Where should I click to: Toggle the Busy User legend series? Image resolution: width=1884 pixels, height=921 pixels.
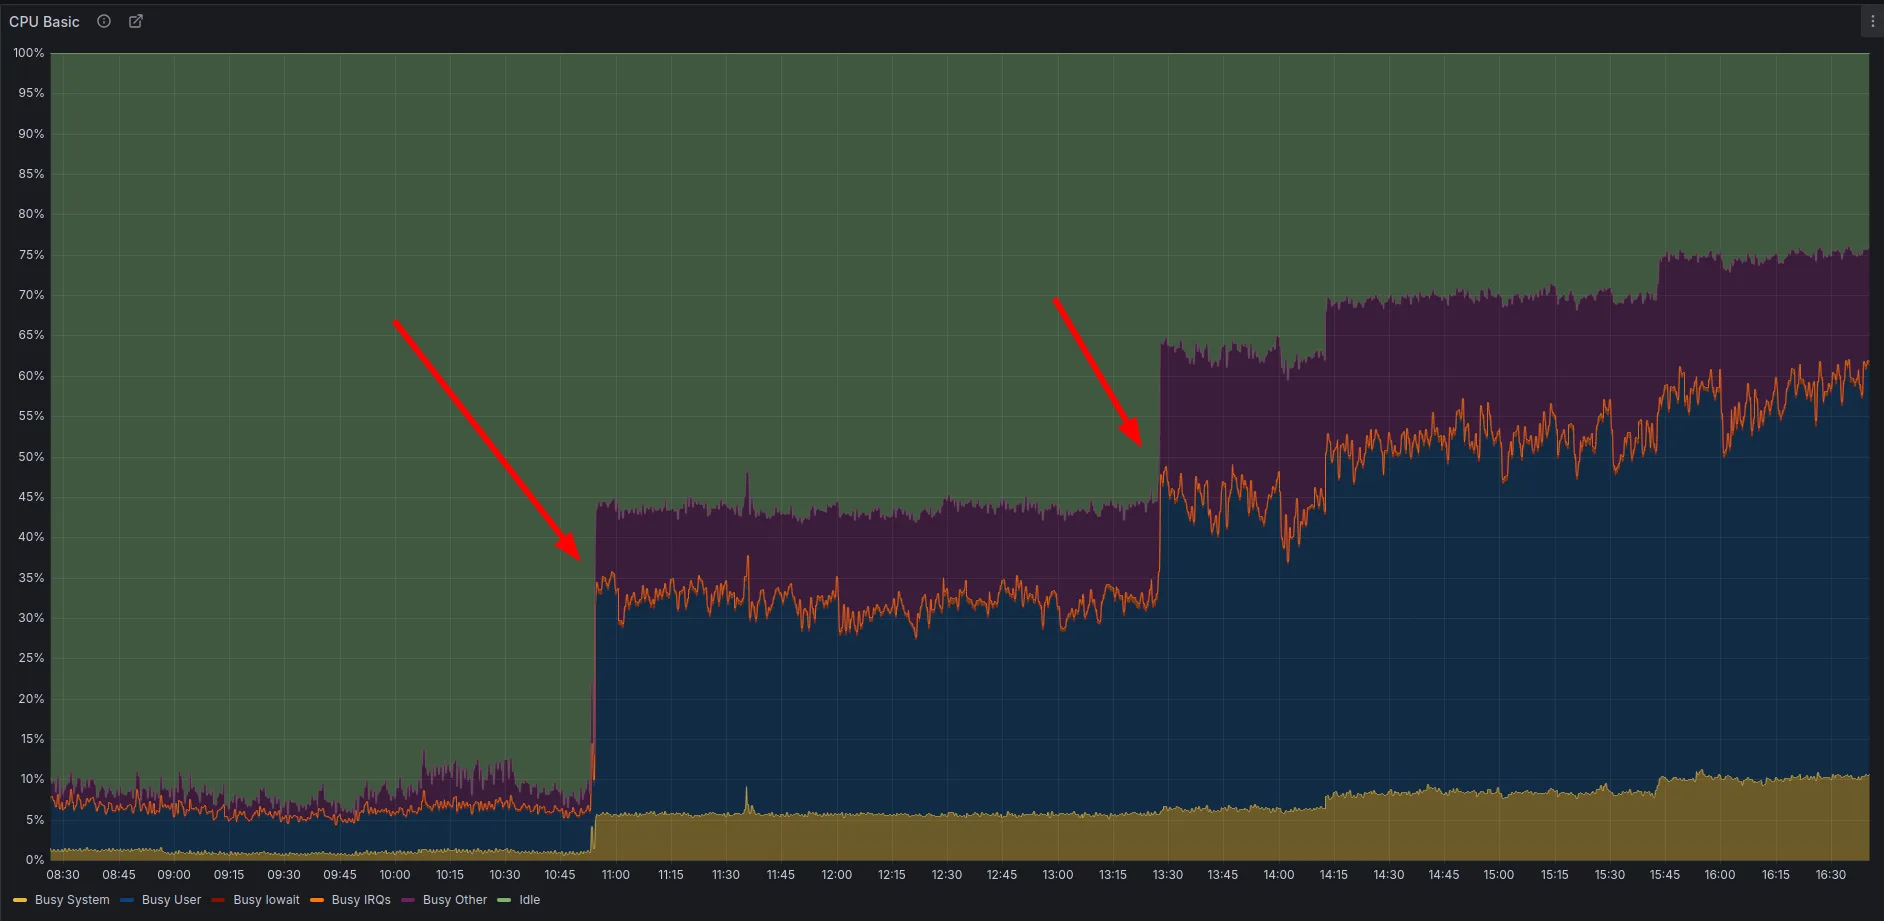click(x=171, y=900)
